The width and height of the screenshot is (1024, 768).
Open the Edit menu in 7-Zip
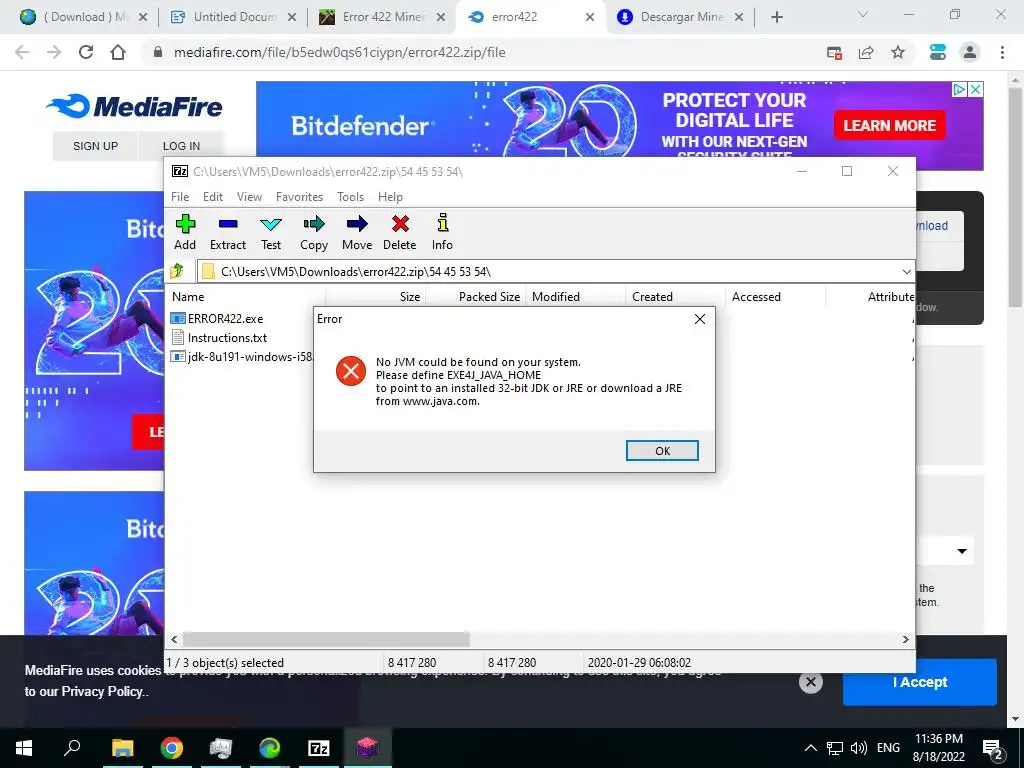tap(213, 197)
